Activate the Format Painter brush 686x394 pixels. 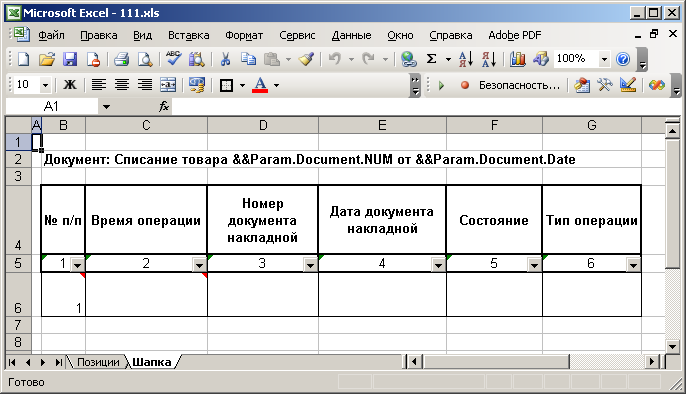coord(306,59)
